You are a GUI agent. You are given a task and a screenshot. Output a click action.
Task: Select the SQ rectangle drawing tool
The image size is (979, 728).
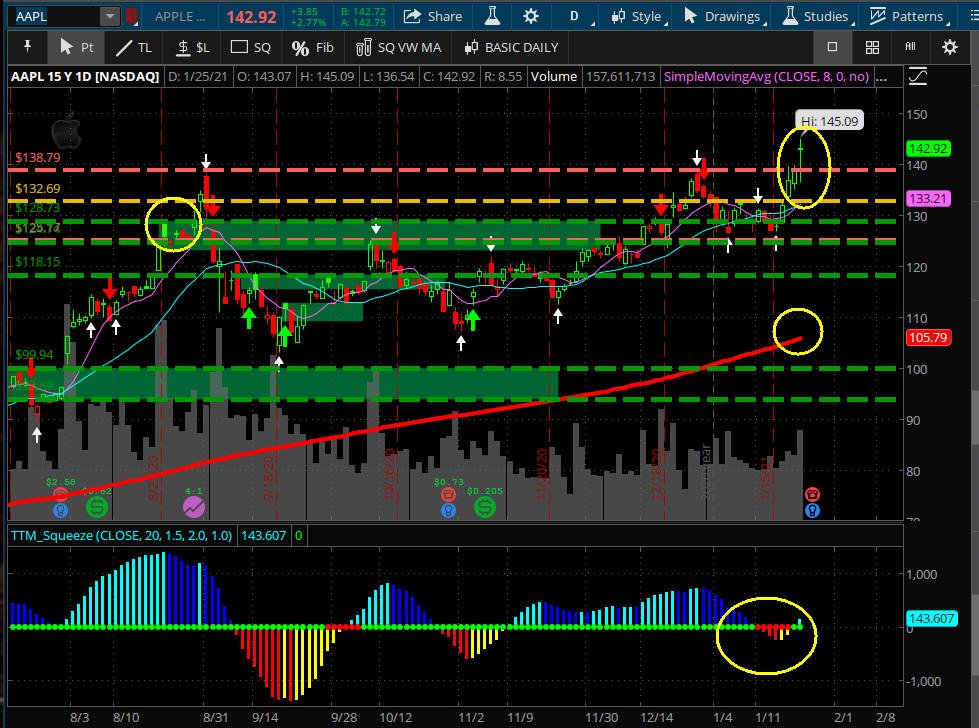pos(251,47)
